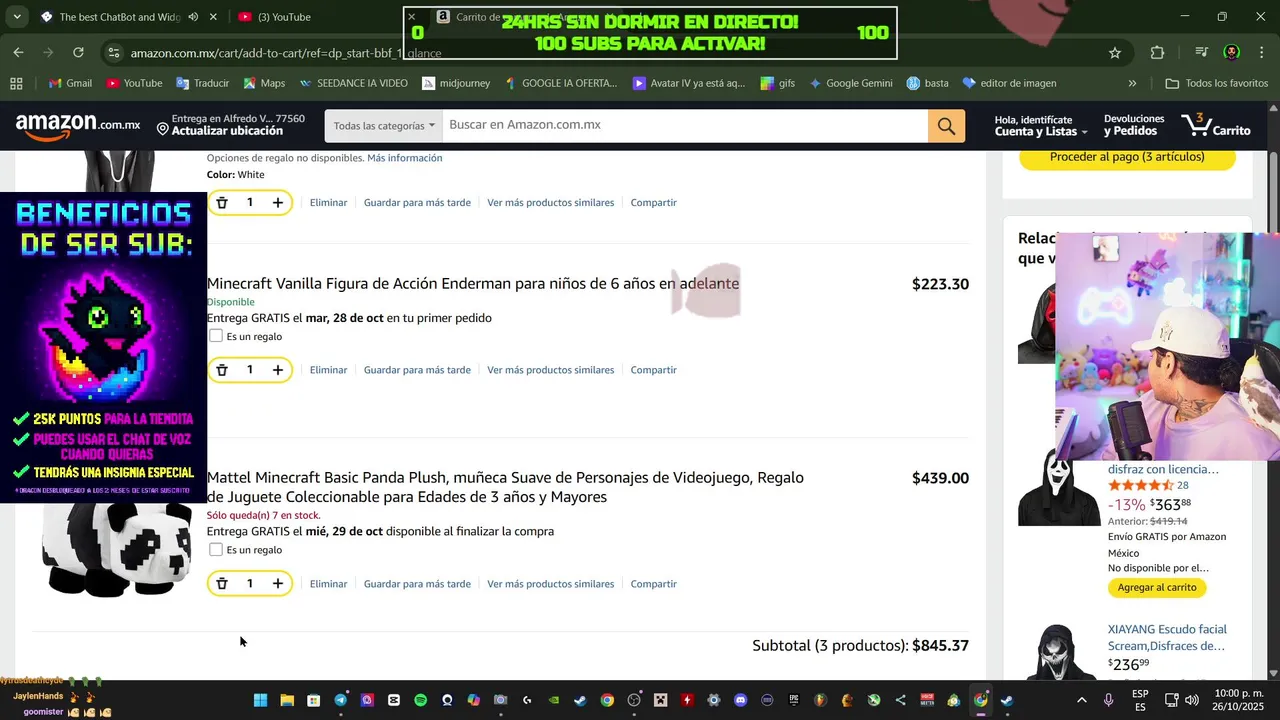Viewport: 1280px width, 720px height.
Task: Click 'Agregar al carrito' for licensed disfraz
Action: pos(1157,587)
